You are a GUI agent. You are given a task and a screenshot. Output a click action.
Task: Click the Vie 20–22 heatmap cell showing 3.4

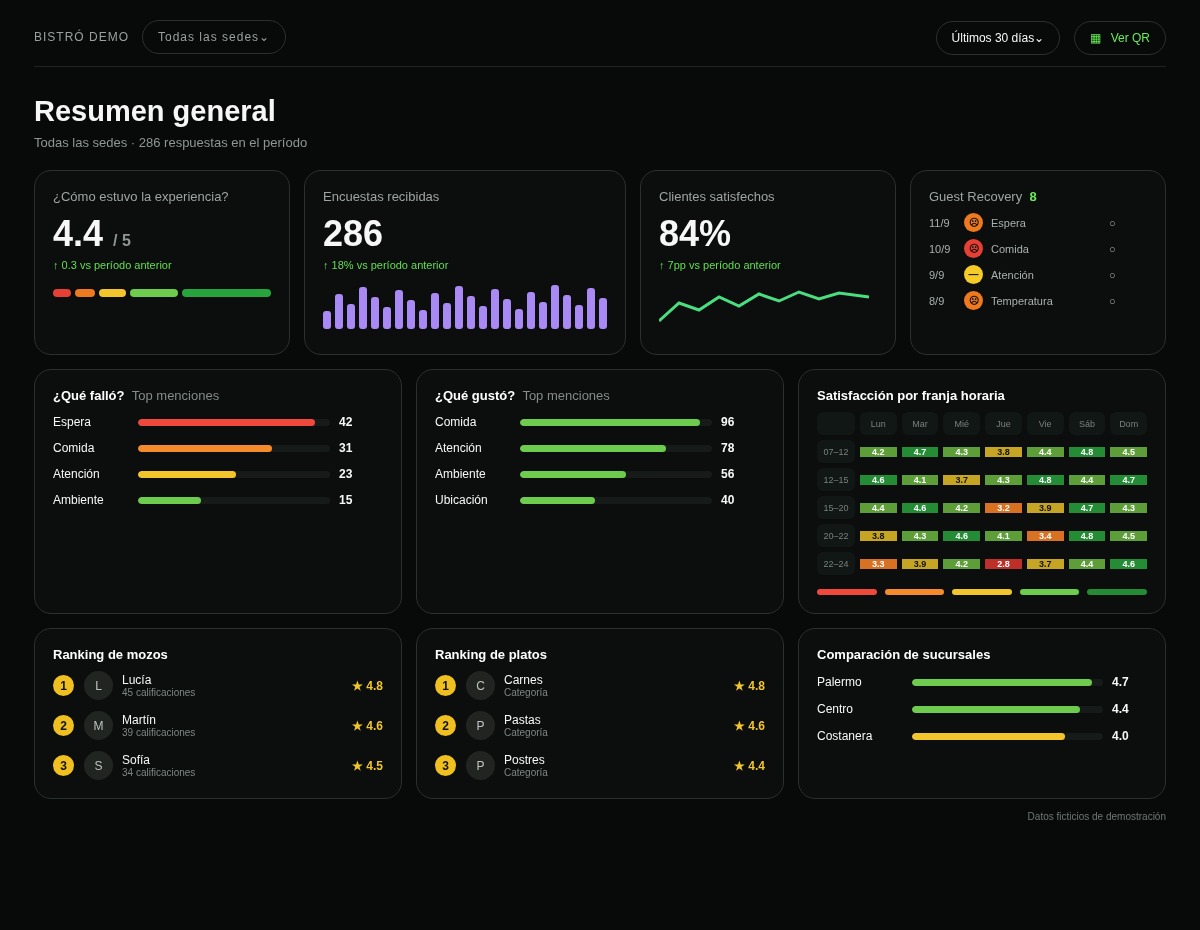(1045, 536)
